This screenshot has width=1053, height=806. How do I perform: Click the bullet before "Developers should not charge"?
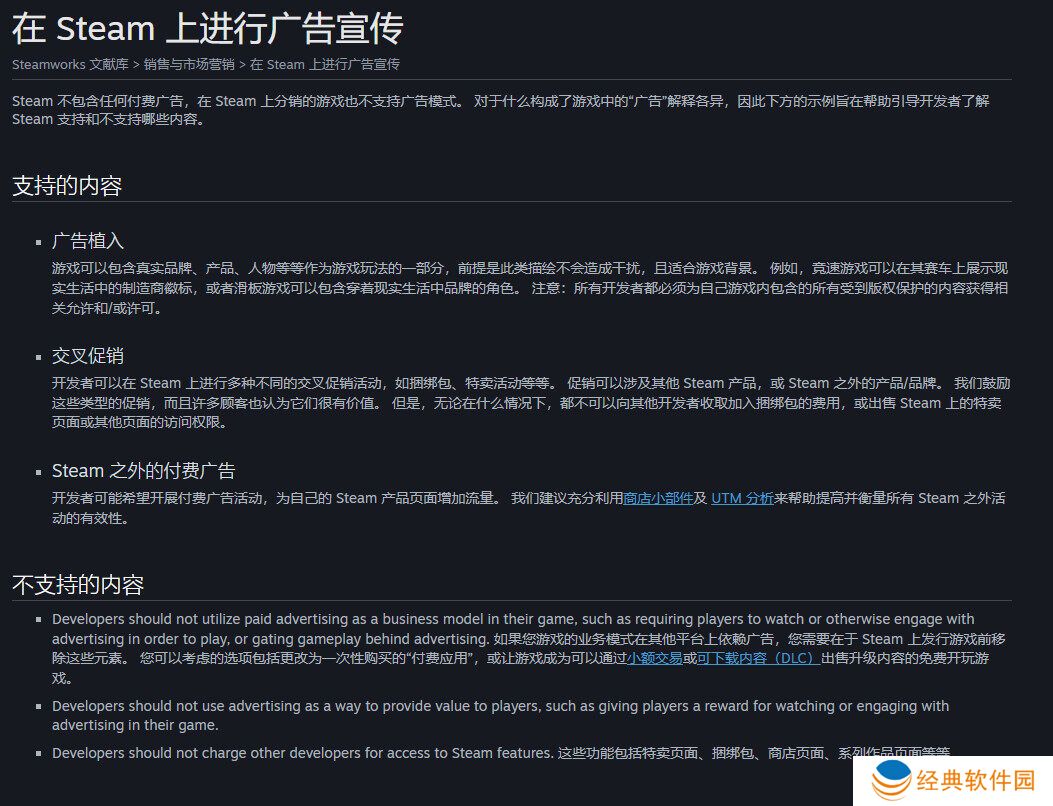pos(38,753)
